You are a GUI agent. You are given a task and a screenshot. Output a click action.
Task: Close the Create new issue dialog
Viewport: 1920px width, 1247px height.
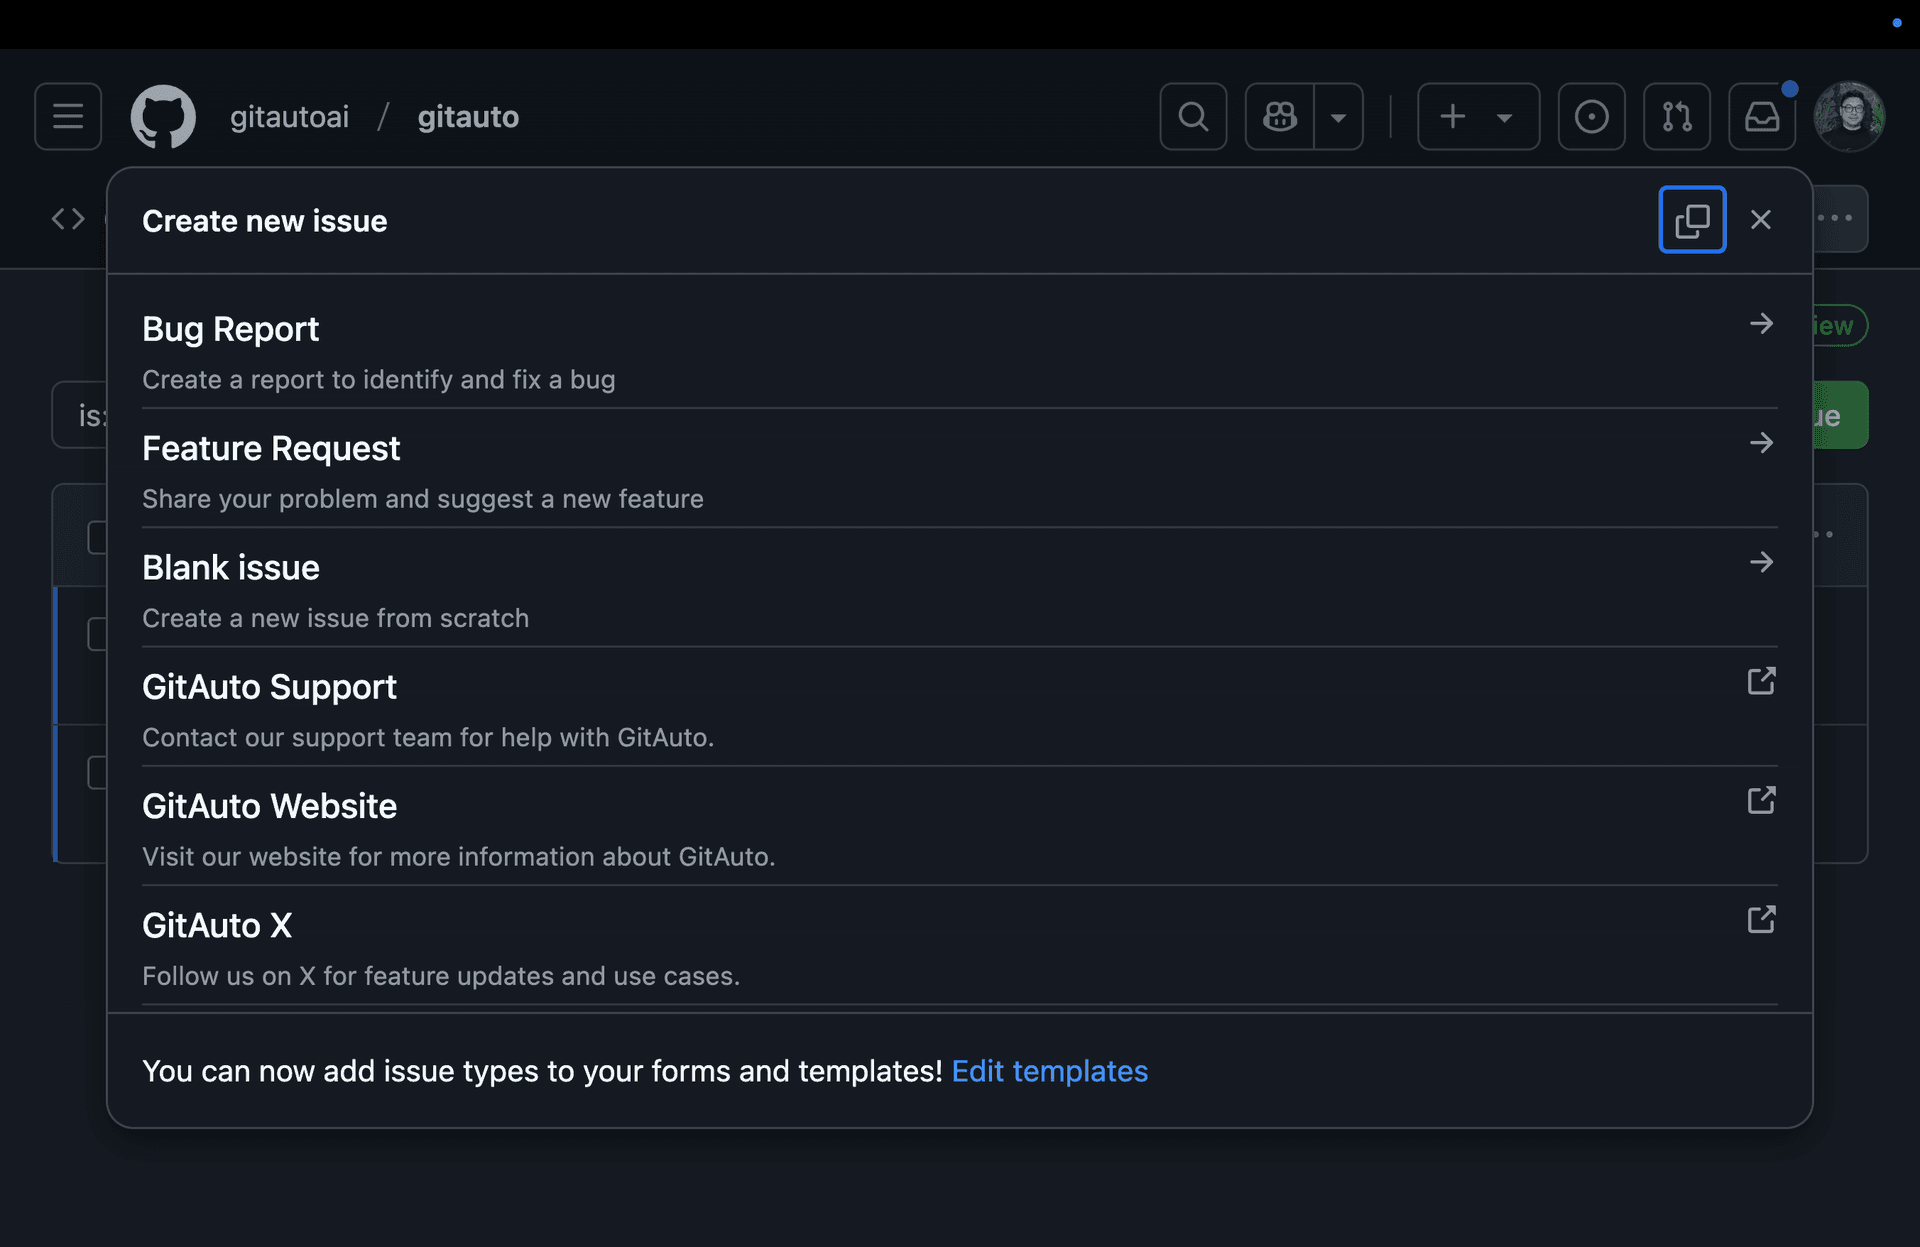point(1761,219)
